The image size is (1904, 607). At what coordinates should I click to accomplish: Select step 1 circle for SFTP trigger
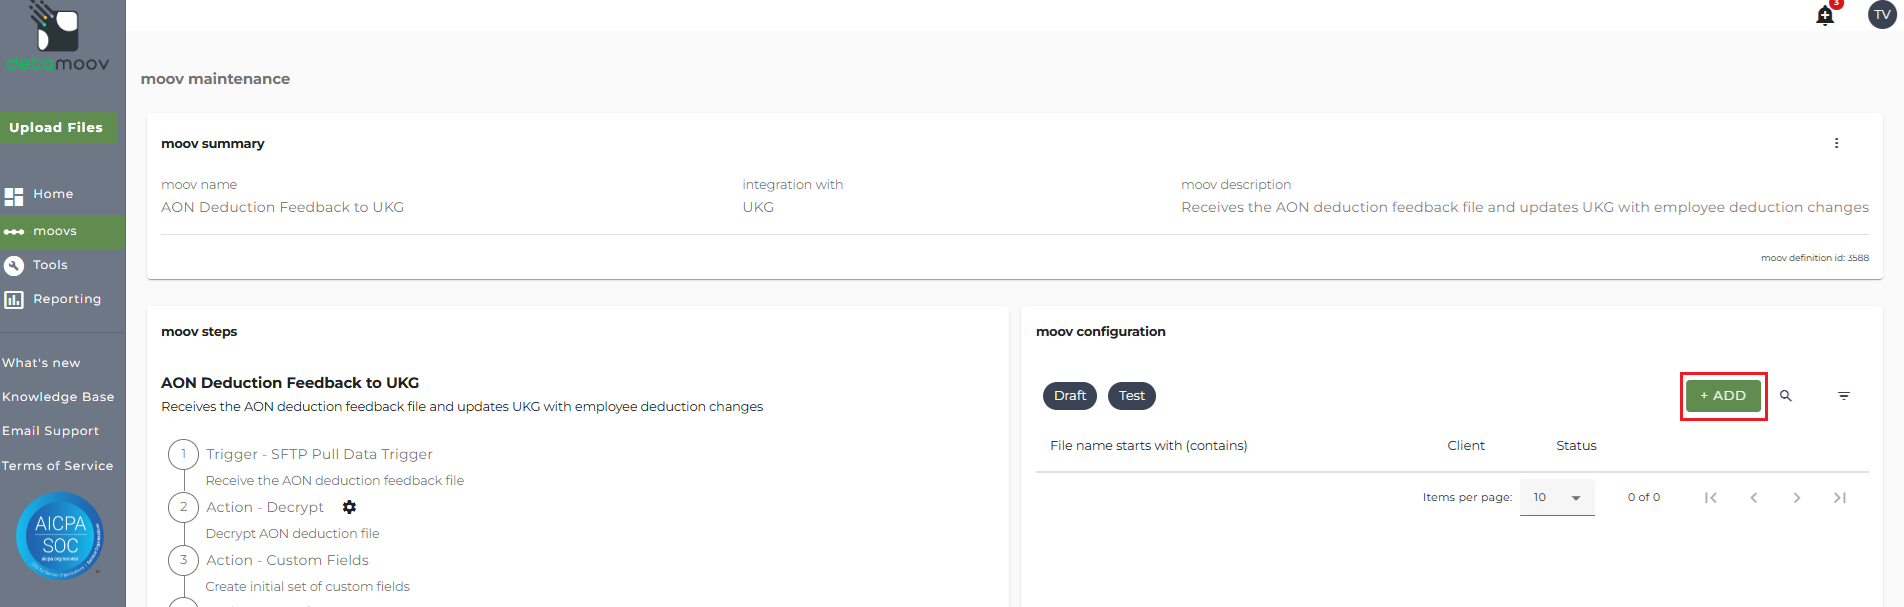pos(183,454)
